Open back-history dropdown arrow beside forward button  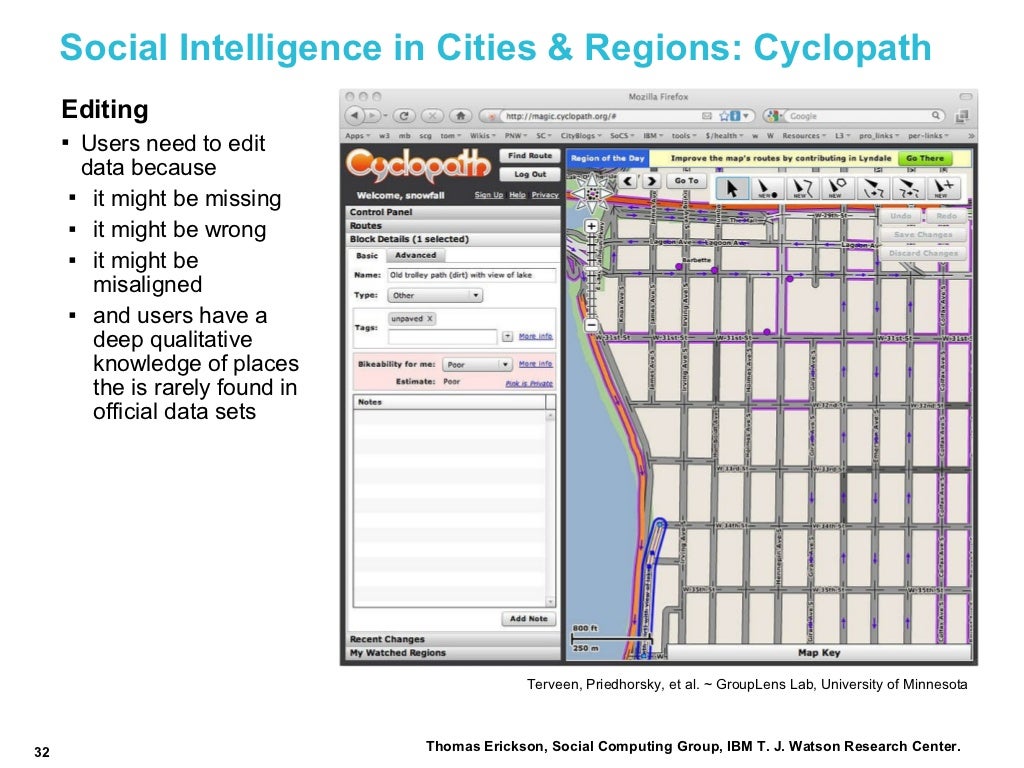385,116
